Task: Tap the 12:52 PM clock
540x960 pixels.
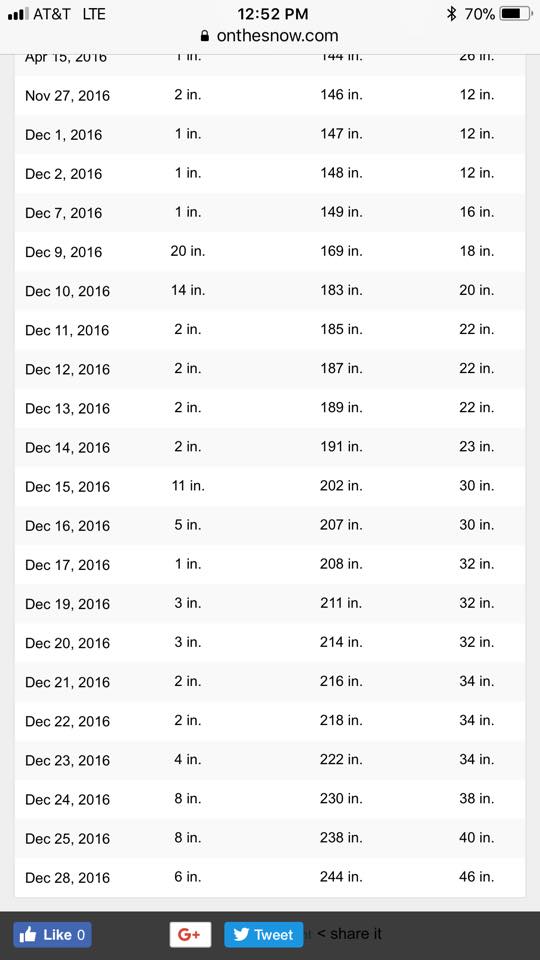Action: (x=272, y=13)
